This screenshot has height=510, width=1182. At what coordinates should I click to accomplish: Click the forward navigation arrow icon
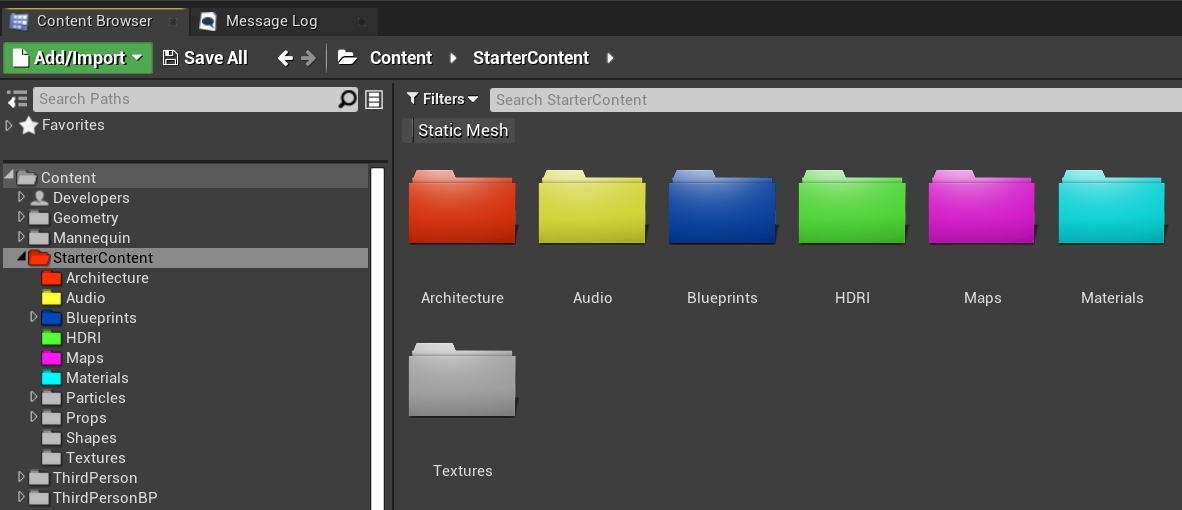[x=308, y=58]
